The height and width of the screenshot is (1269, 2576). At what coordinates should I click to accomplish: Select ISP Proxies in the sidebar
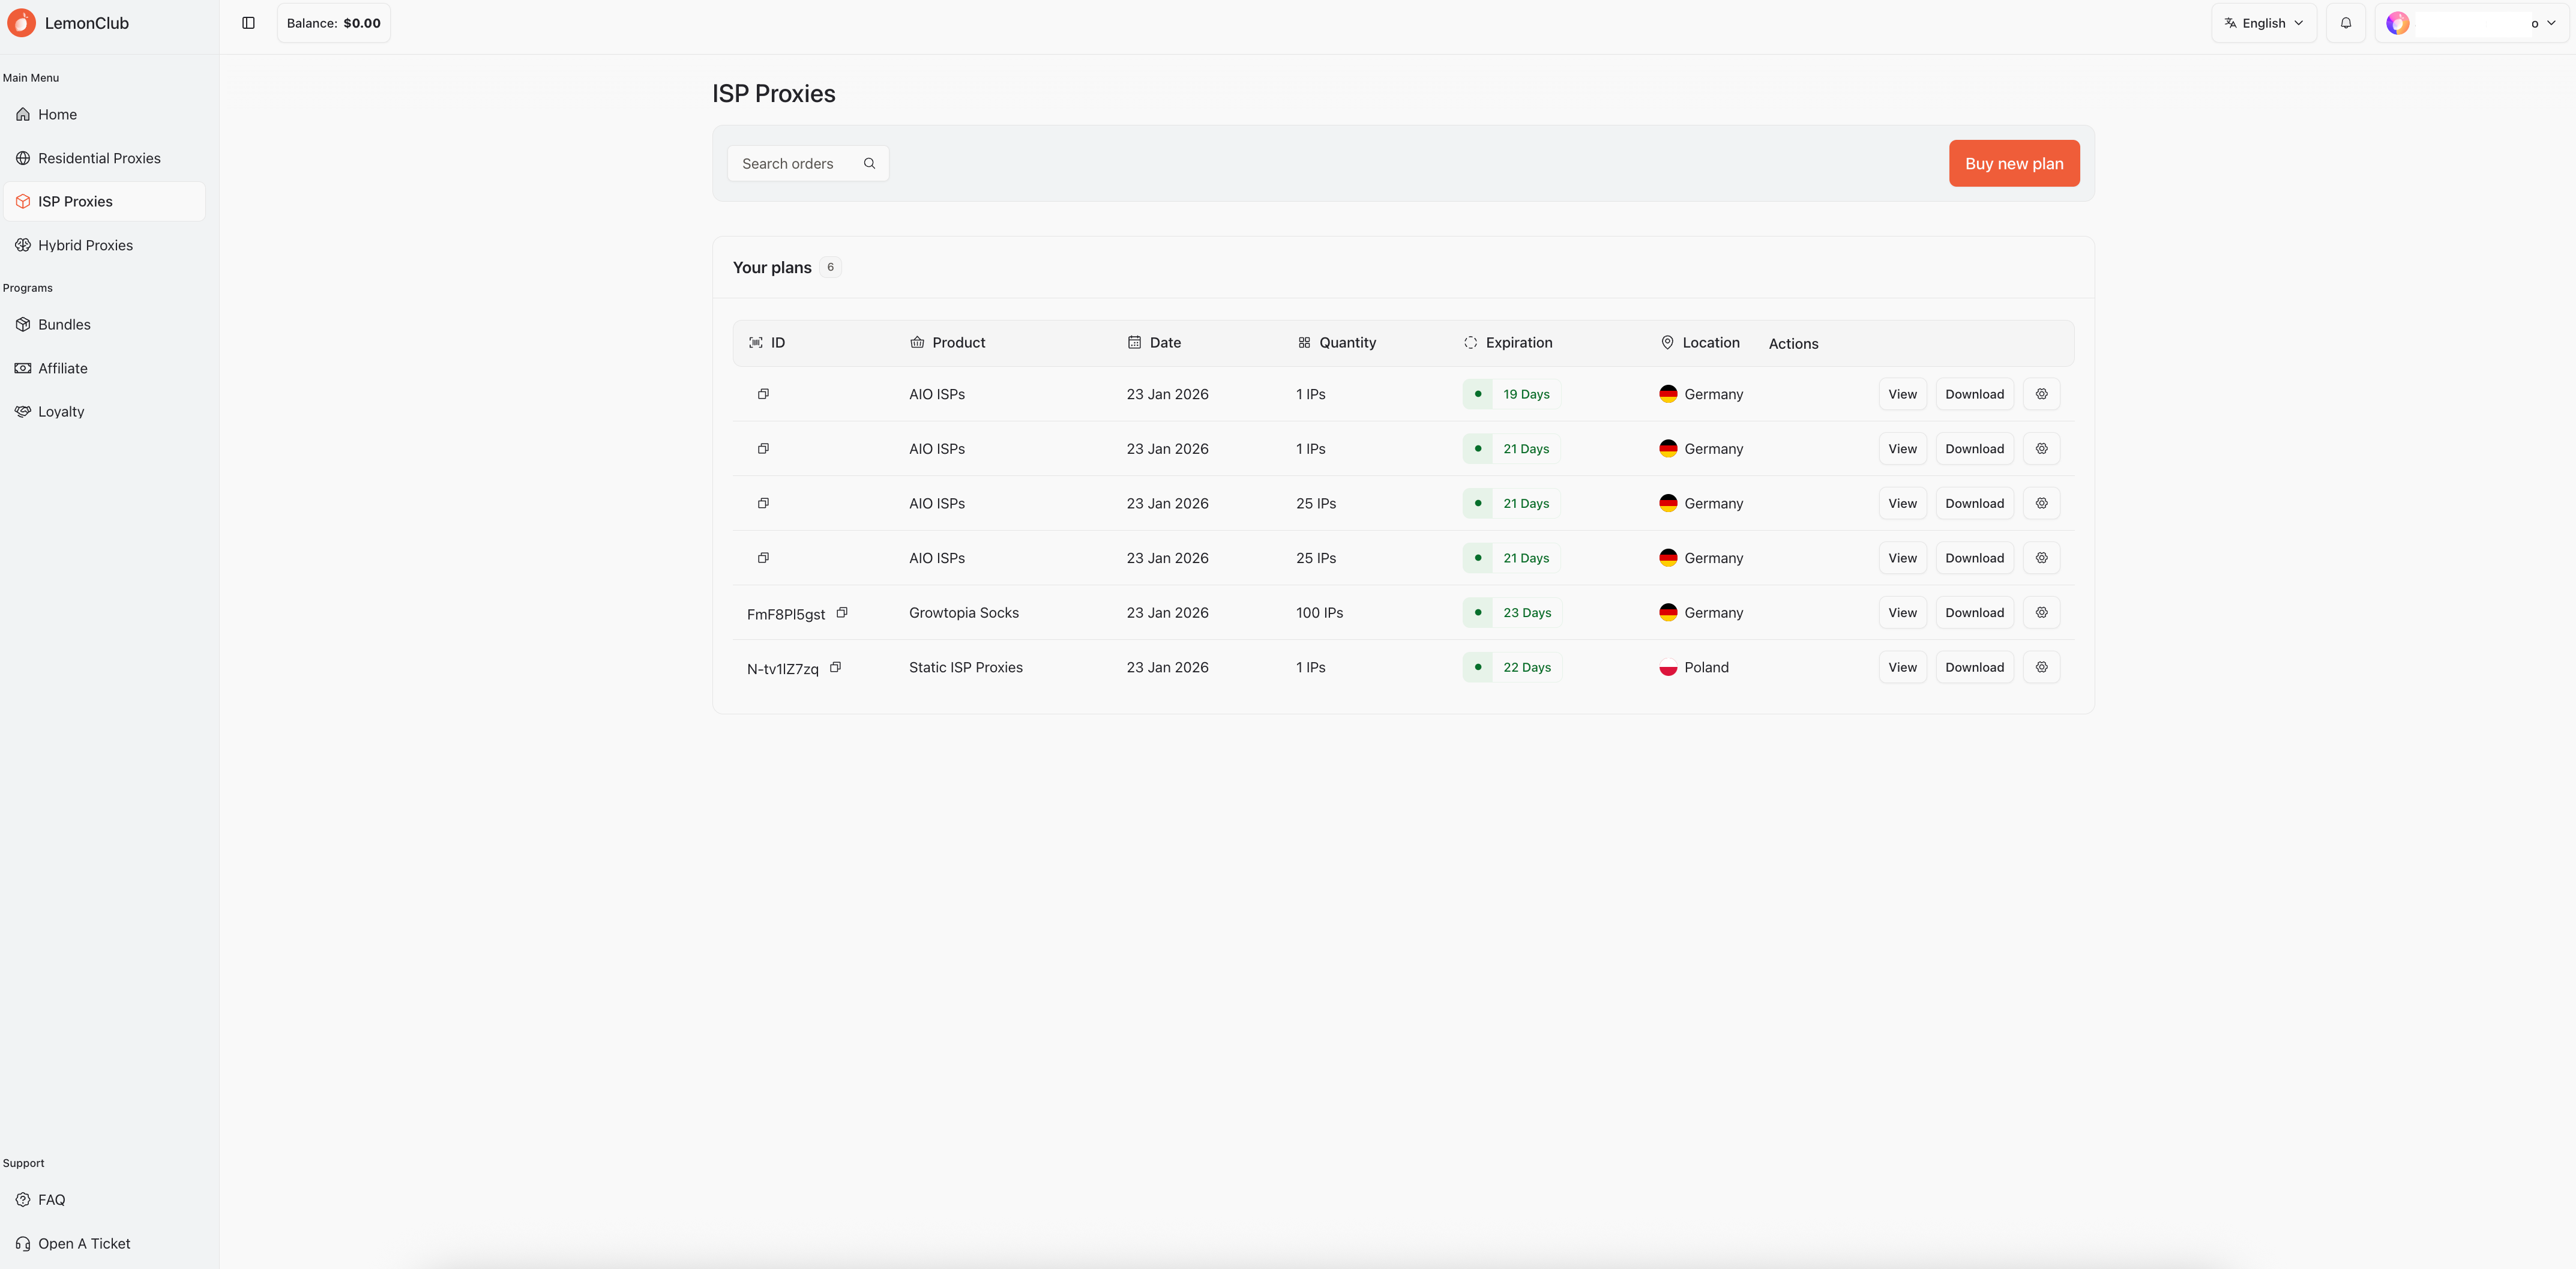104,202
